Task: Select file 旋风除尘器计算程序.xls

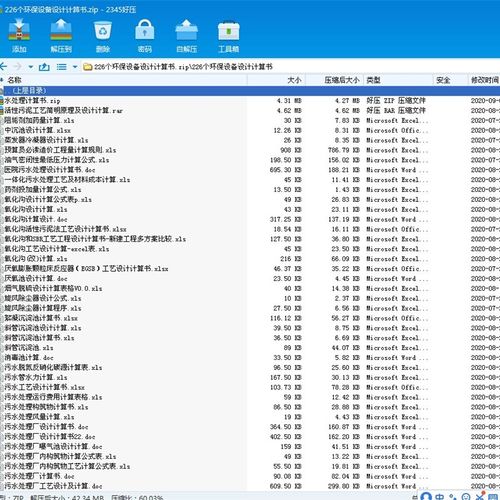Action: click(x=43, y=308)
